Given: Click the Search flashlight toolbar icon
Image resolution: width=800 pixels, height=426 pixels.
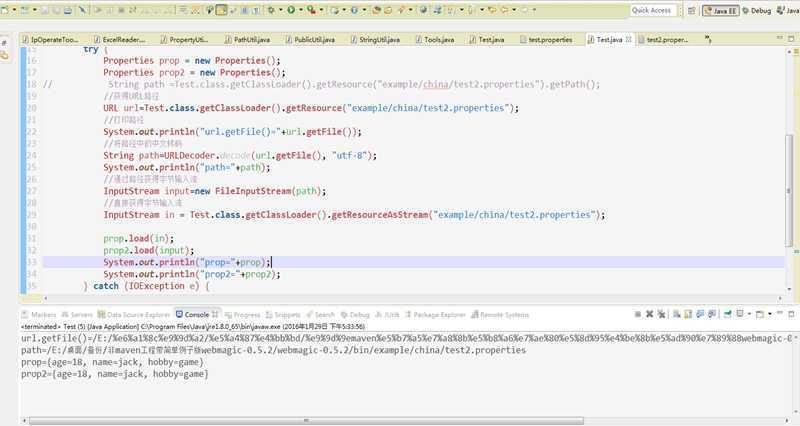Looking at the screenshot, I should [401, 10].
